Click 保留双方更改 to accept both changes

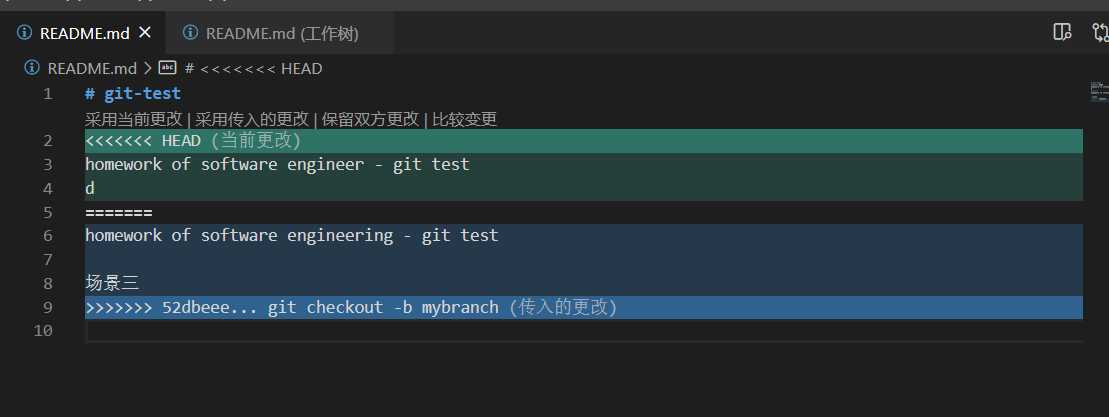click(x=371, y=119)
